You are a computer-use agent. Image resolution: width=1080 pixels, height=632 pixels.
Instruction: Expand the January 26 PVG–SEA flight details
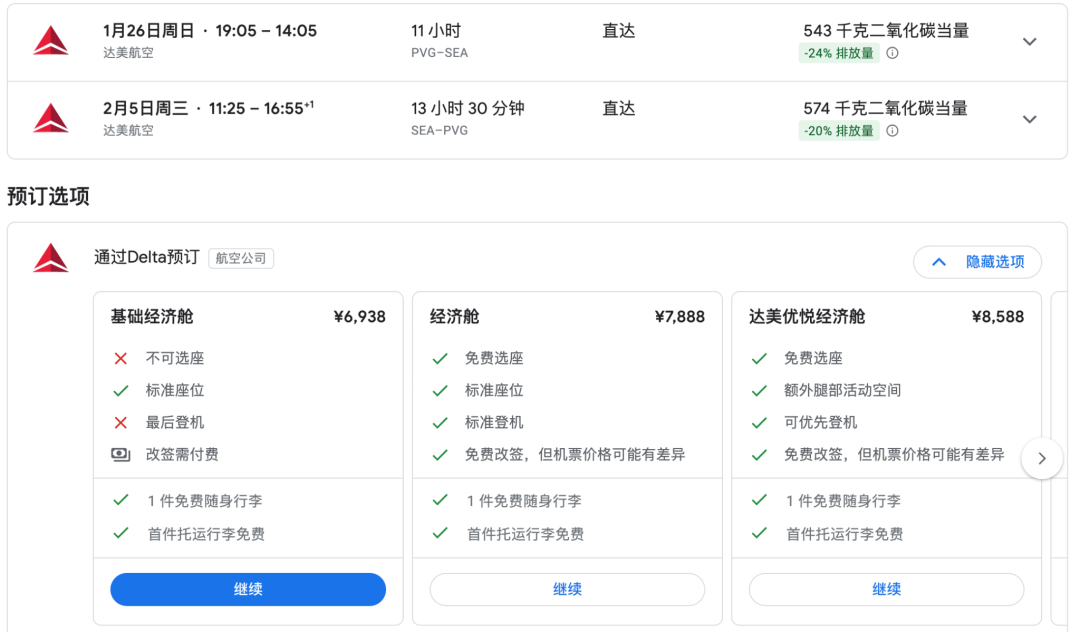point(1029,42)
